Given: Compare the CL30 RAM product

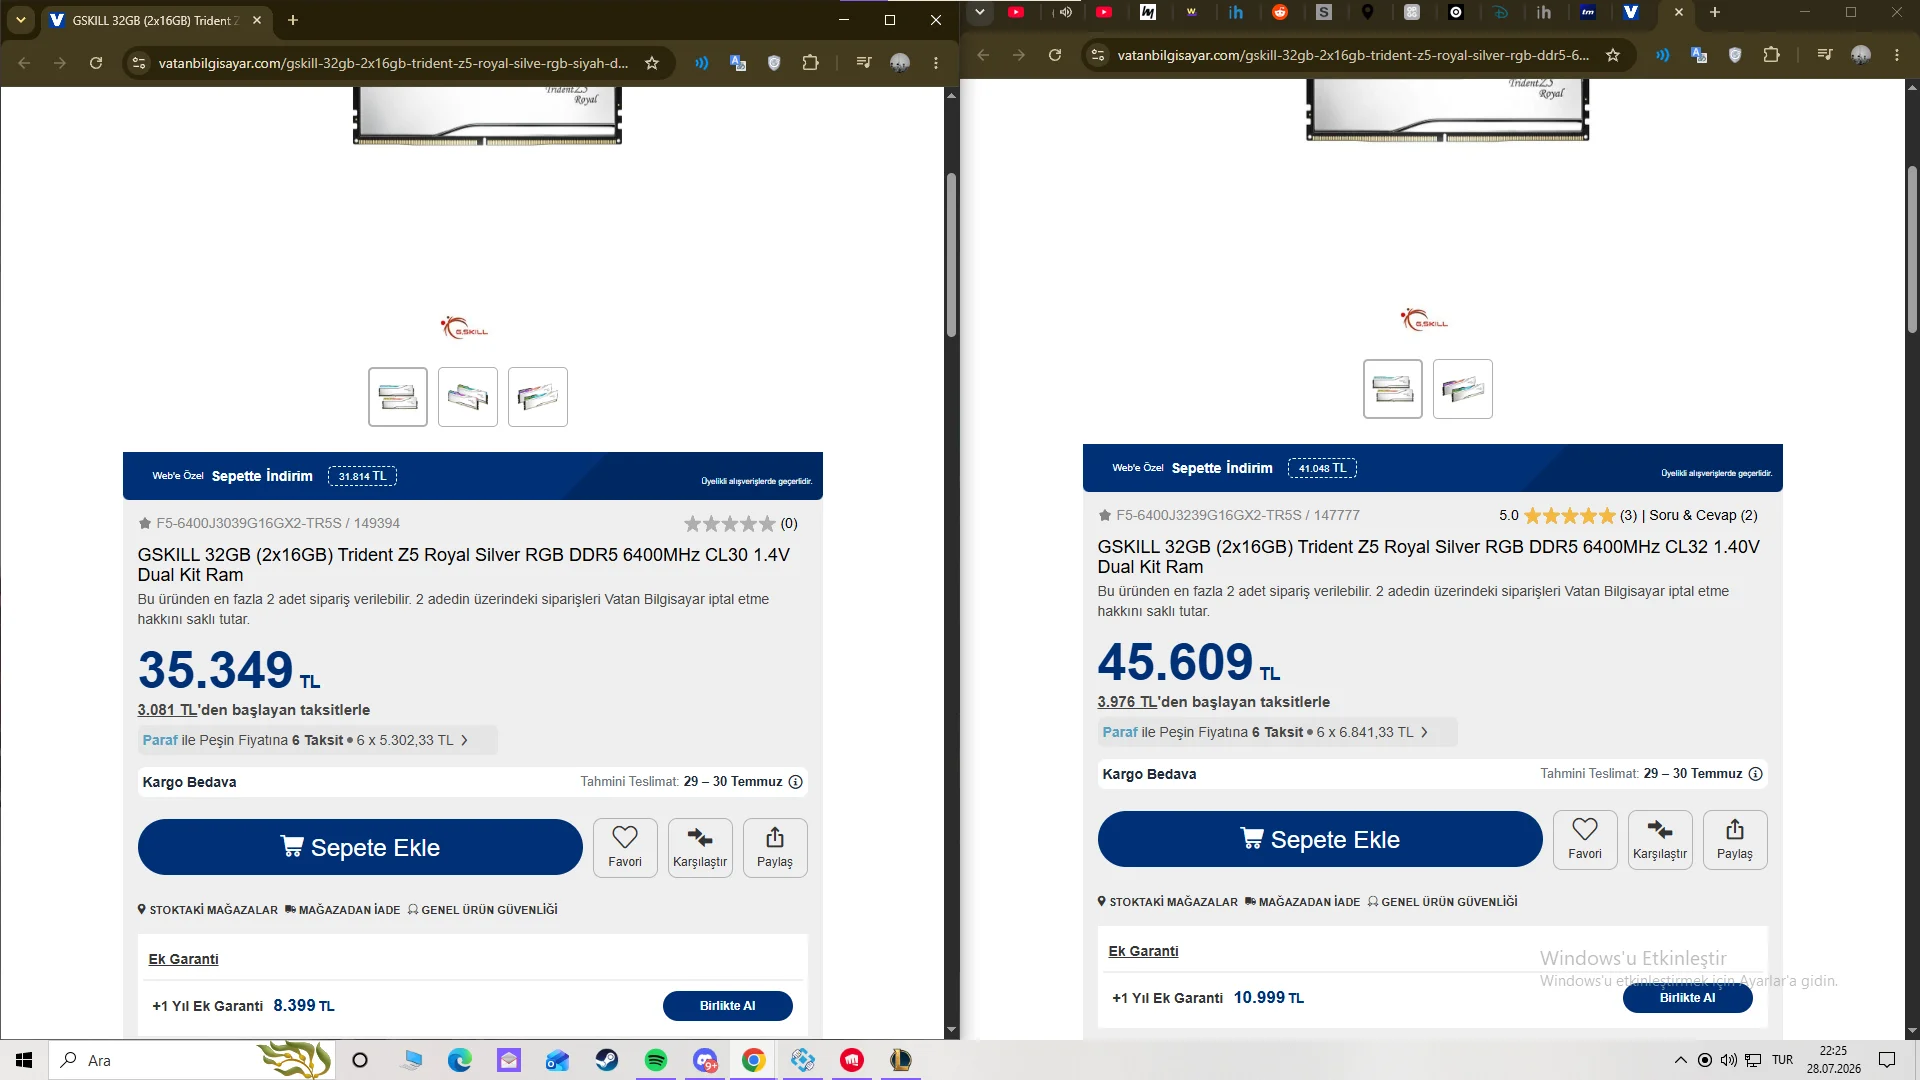Looking at the screenshot, I should point(700,848).
